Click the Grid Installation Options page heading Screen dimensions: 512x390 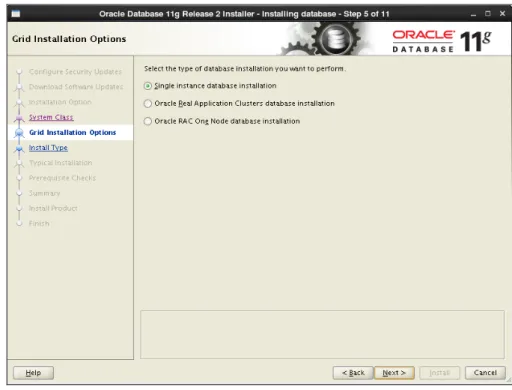coord(69,39)
